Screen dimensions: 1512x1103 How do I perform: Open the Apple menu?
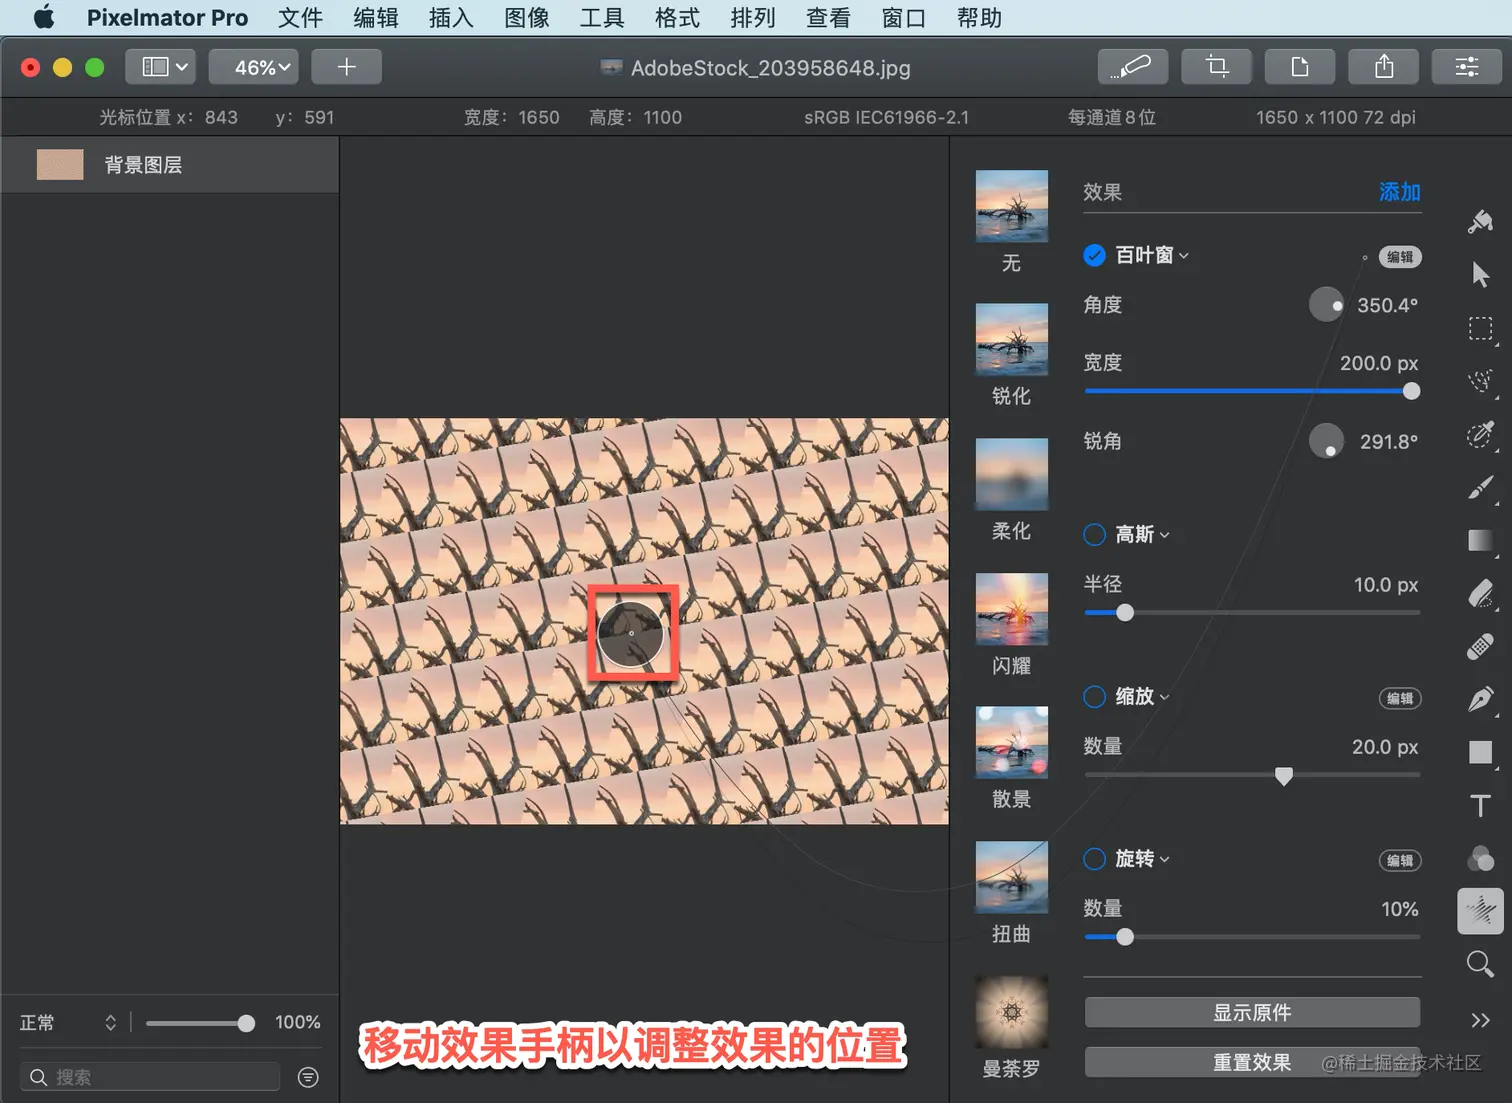tap(44, 17)
